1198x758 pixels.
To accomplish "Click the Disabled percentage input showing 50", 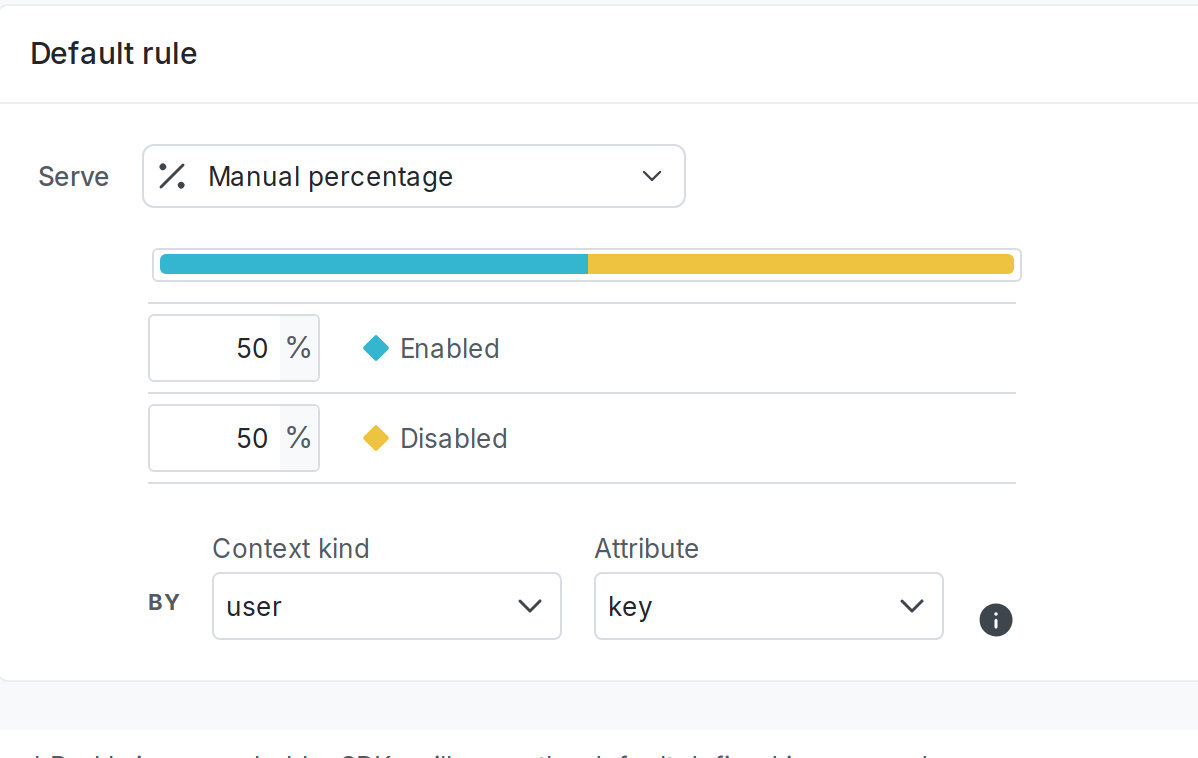I will pos(216,438).
